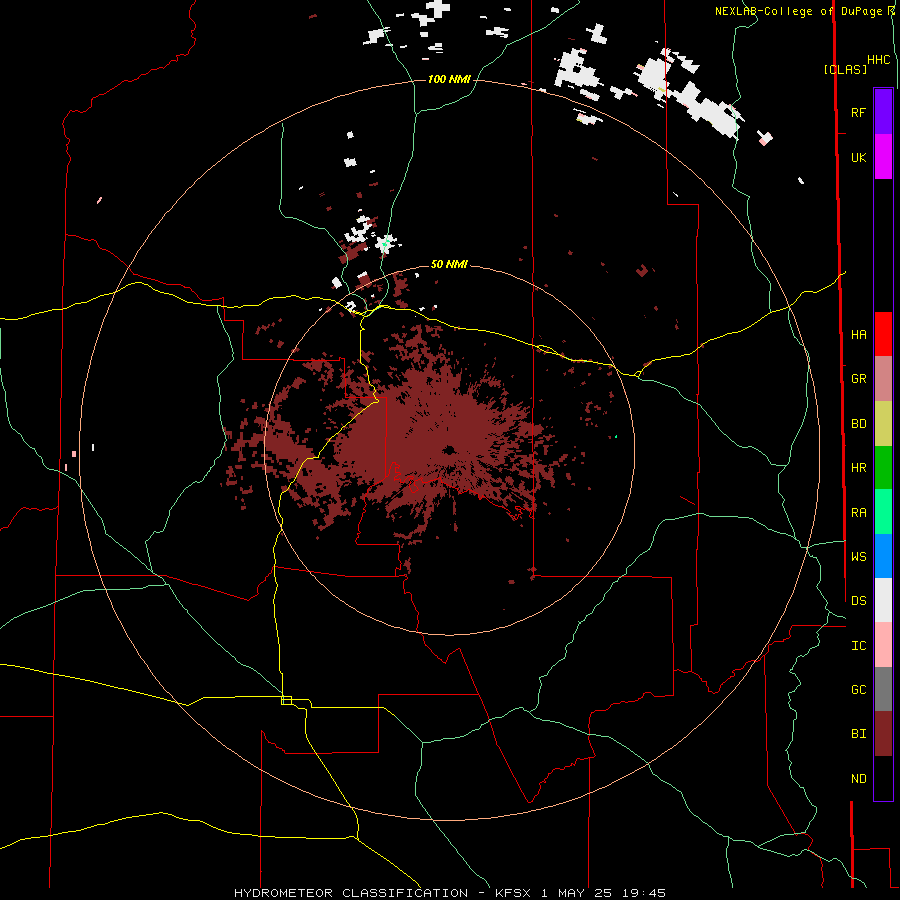
Task: Click the IC legend label
Action: pyautogui.click(x=858, y=646)
